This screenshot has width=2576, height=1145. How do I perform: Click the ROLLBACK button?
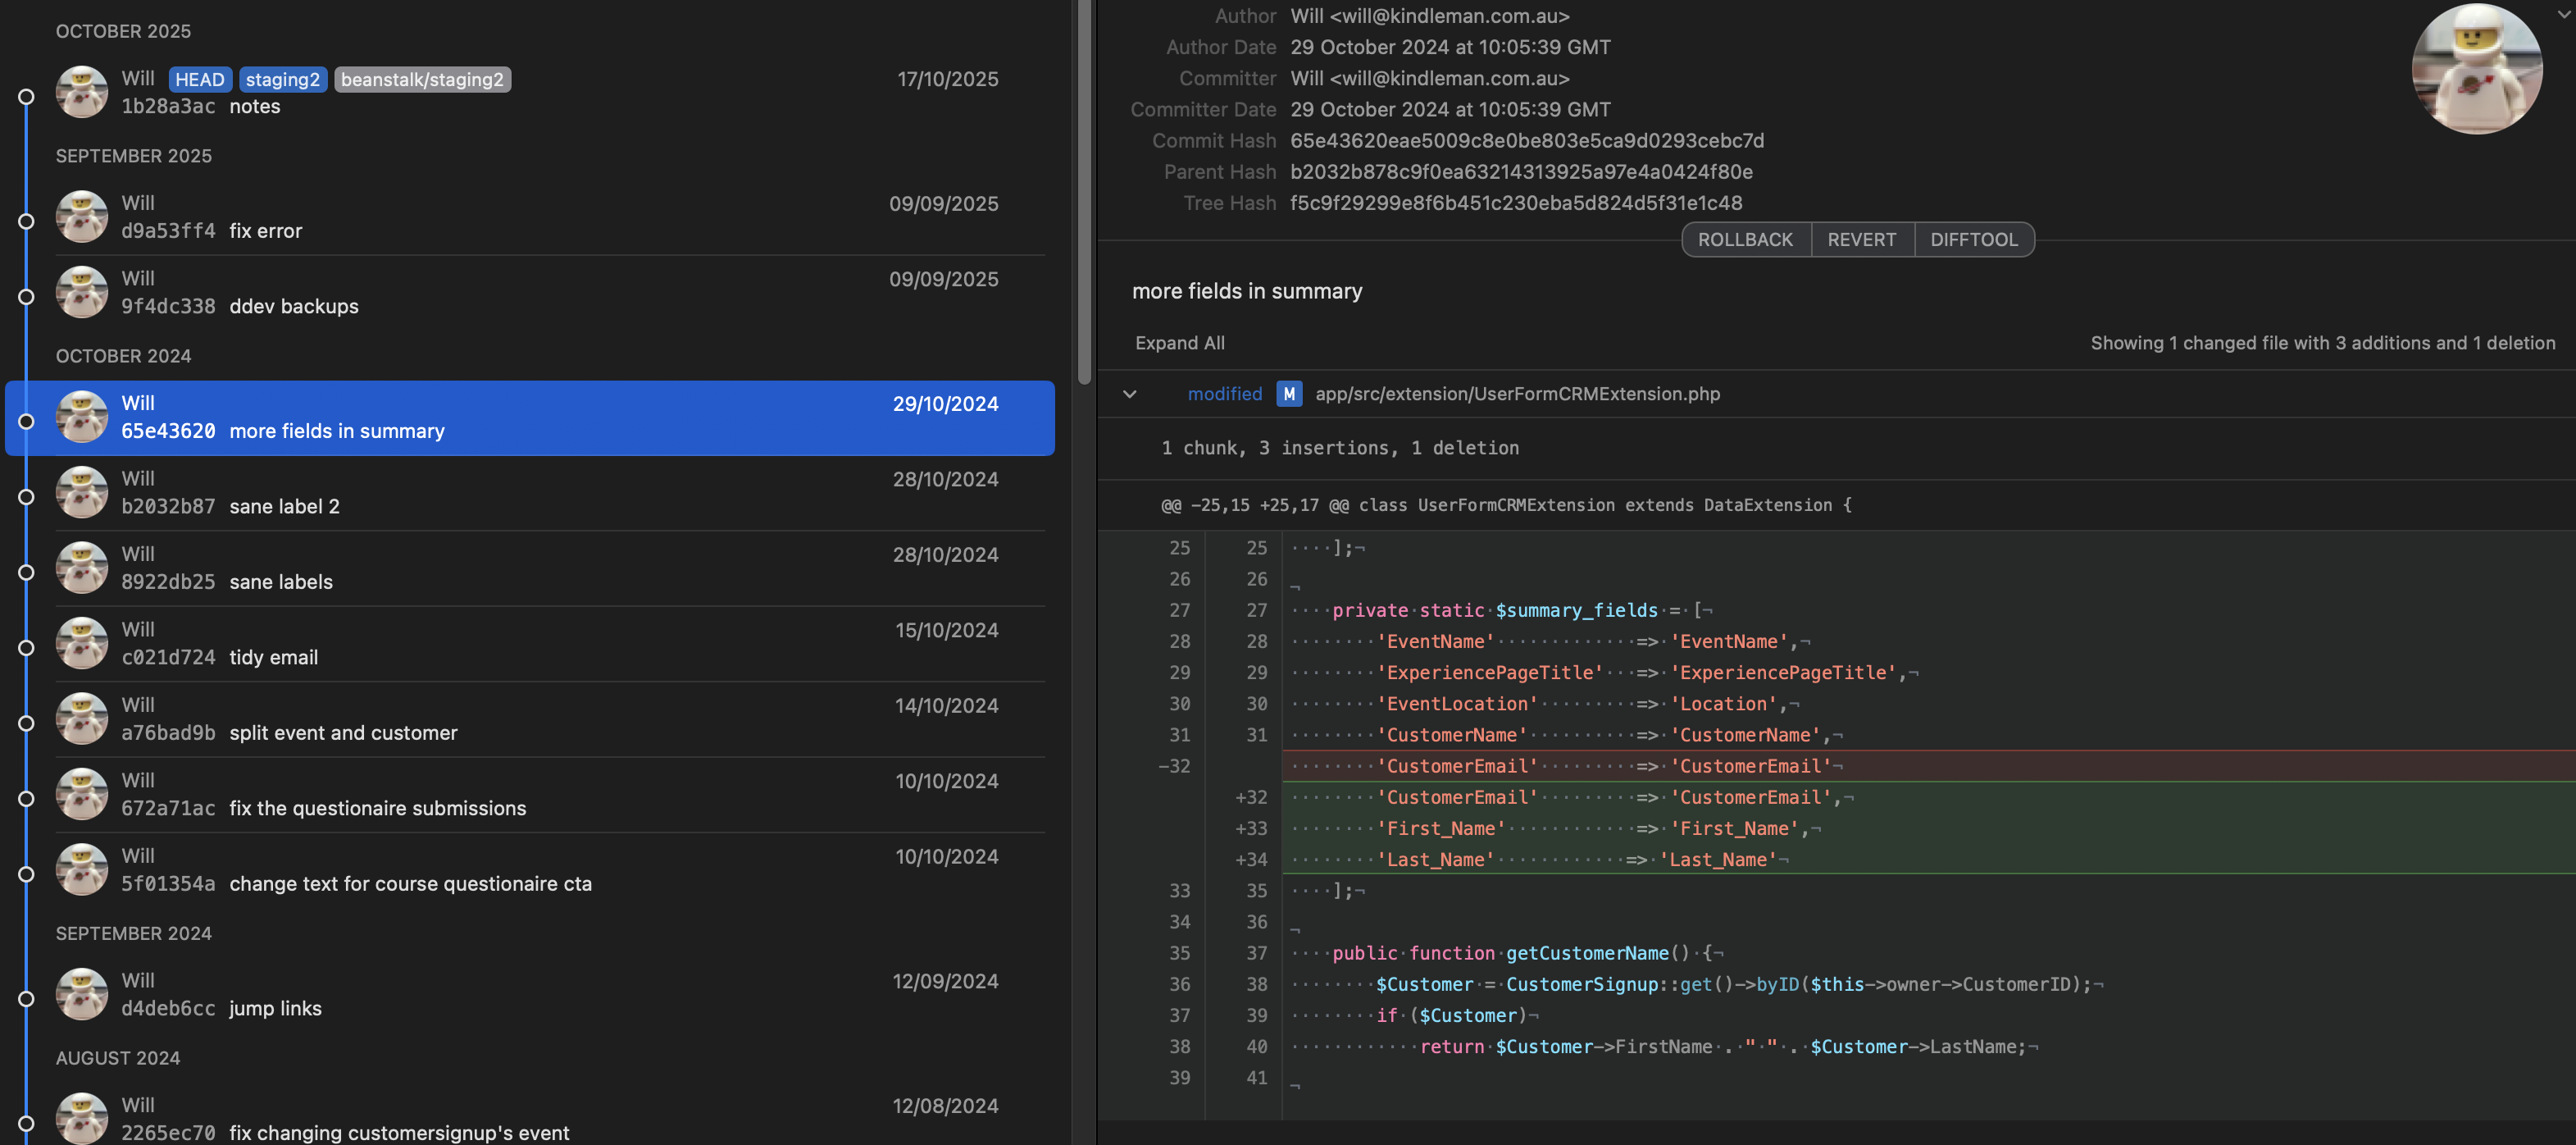coord(1745,239)
